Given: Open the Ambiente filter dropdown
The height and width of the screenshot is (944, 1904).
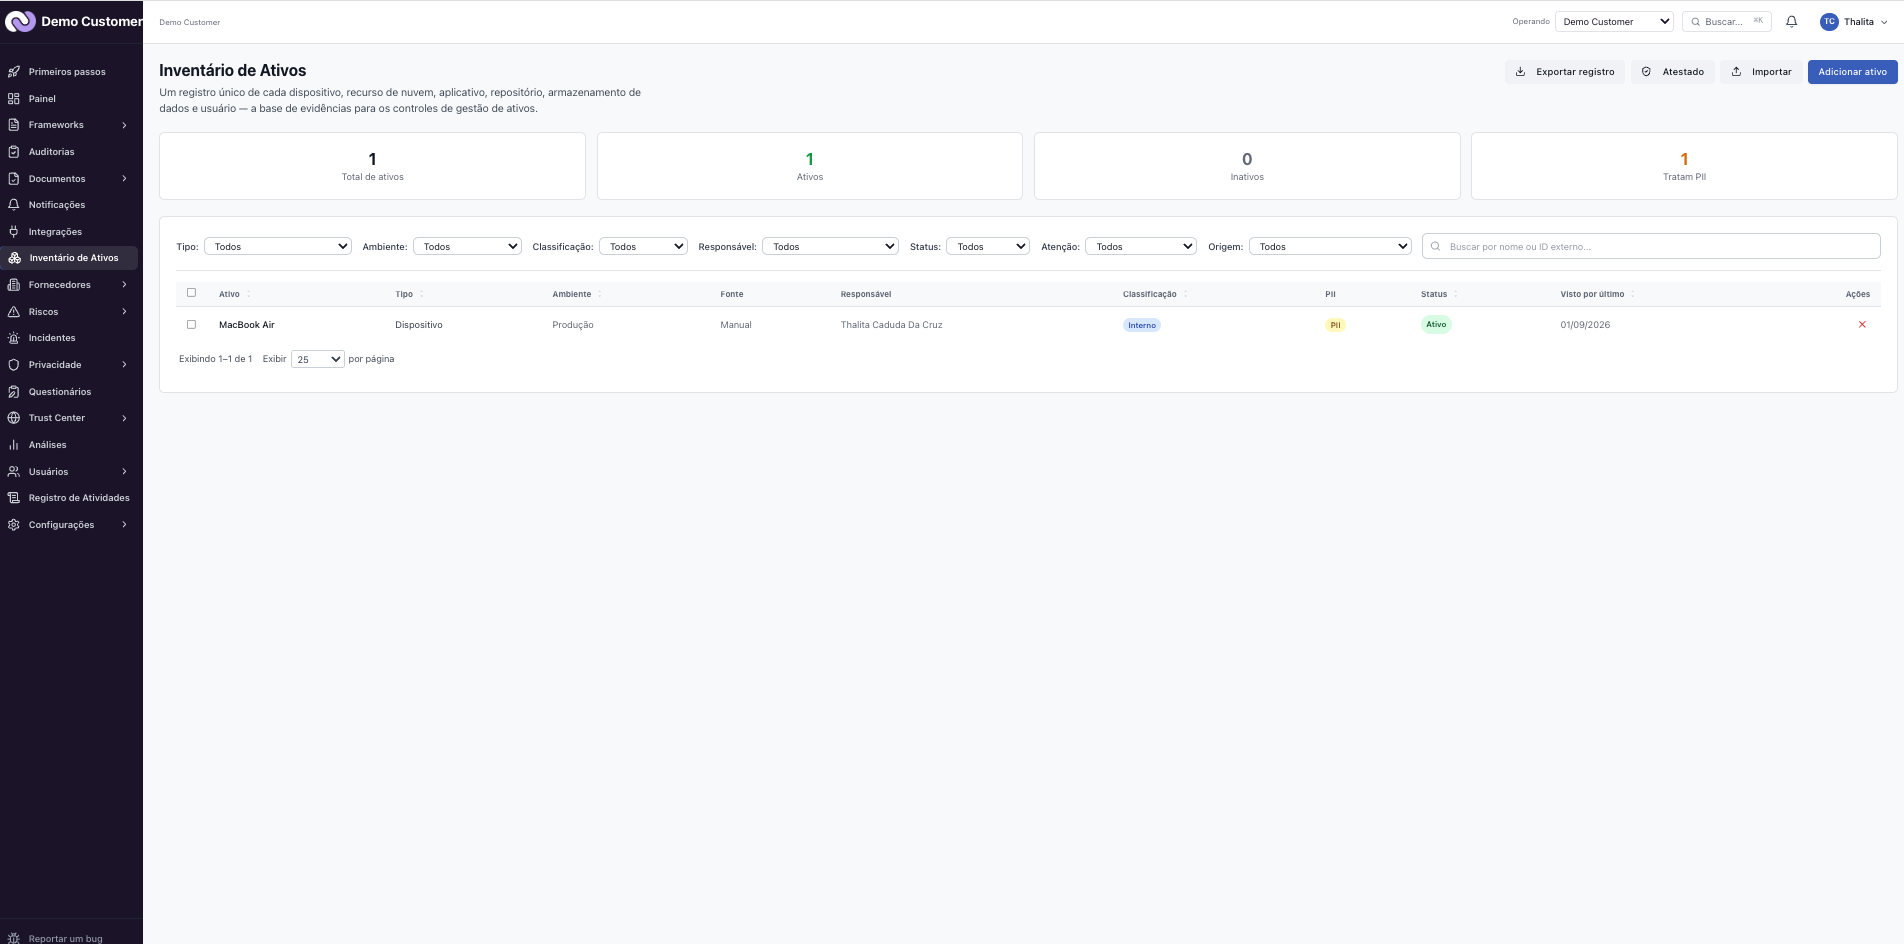Looking at the screenshot, I should (x=467, y=246).
